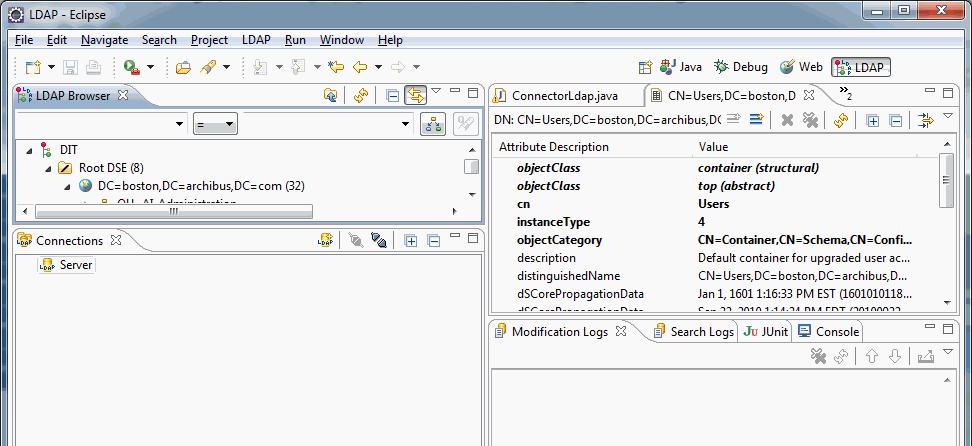
Task: Click the Back navigation arrow
Action: point(360,67)
